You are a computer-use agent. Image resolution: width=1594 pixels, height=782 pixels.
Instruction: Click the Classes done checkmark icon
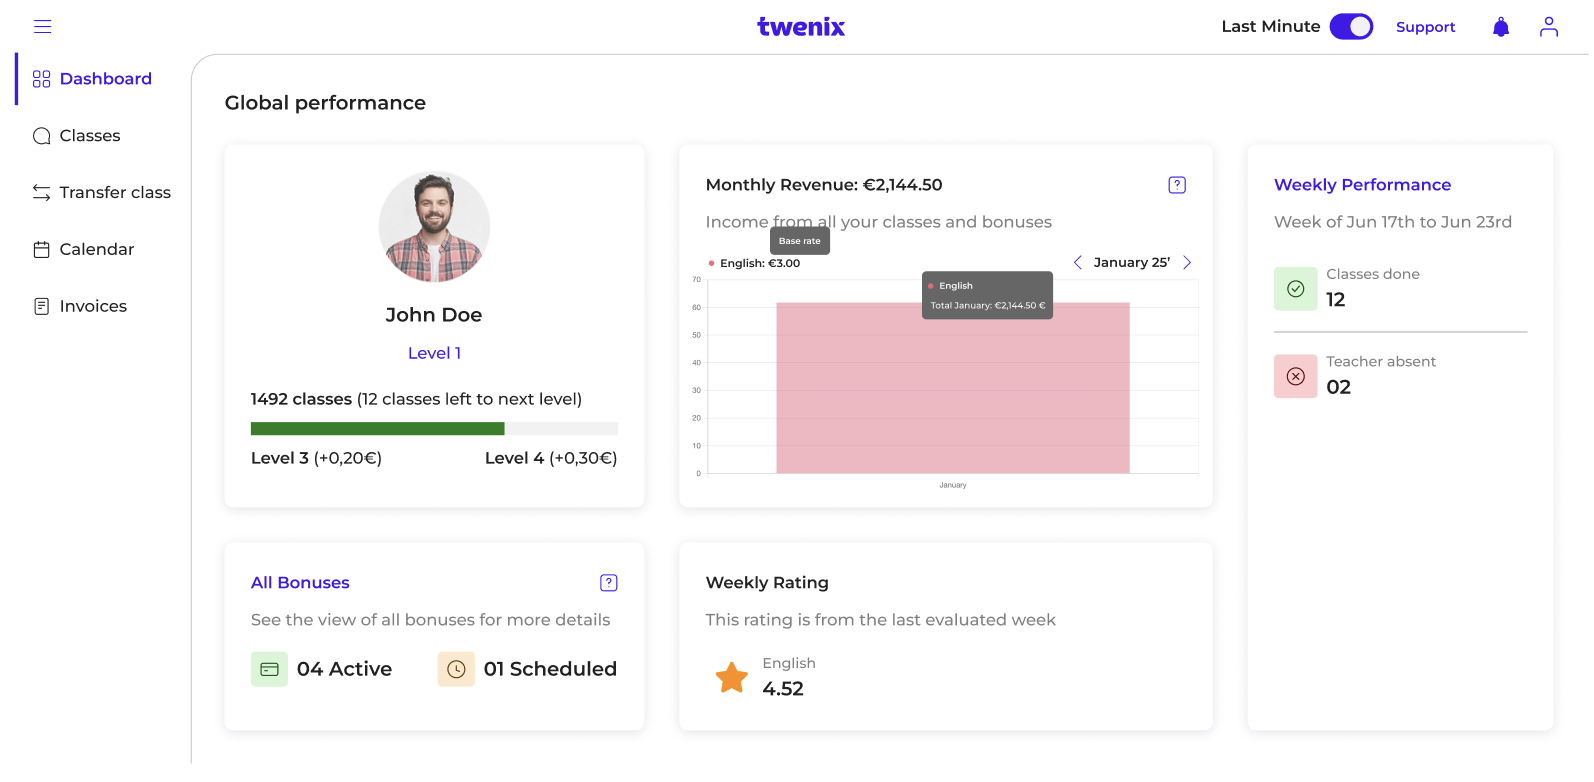pos(1296,289)
